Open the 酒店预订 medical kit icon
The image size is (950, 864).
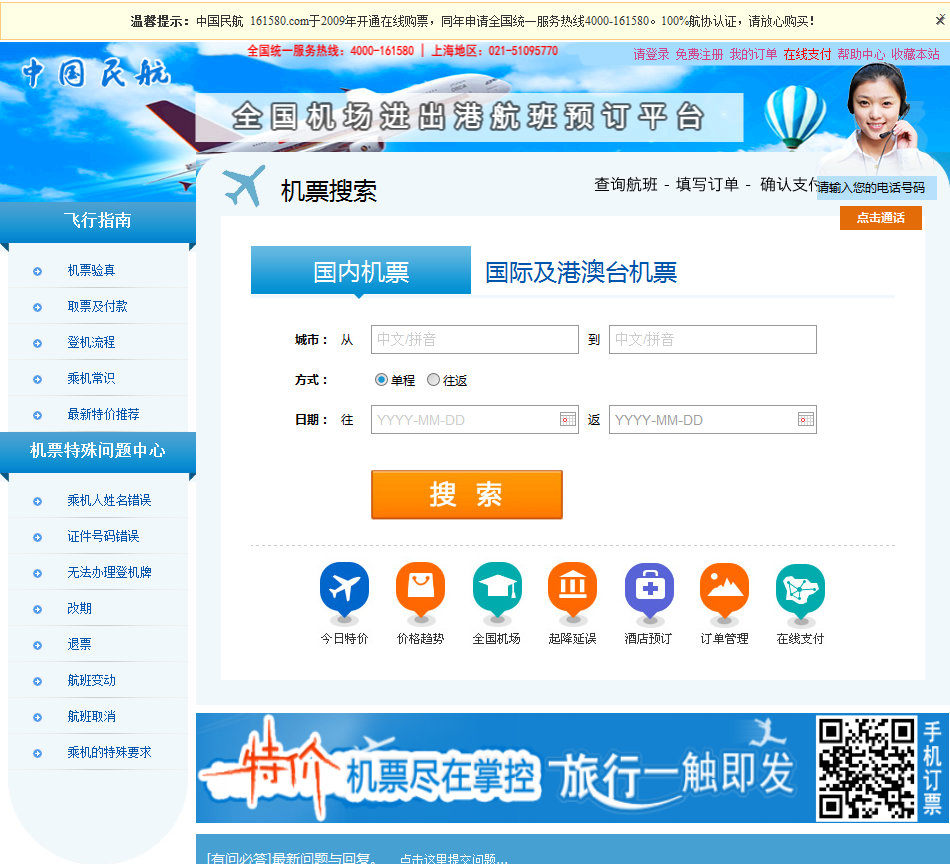pos(649,593)
